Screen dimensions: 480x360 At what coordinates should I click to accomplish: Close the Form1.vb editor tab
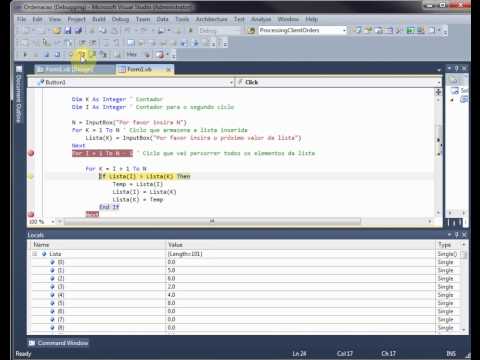[168, 69]
